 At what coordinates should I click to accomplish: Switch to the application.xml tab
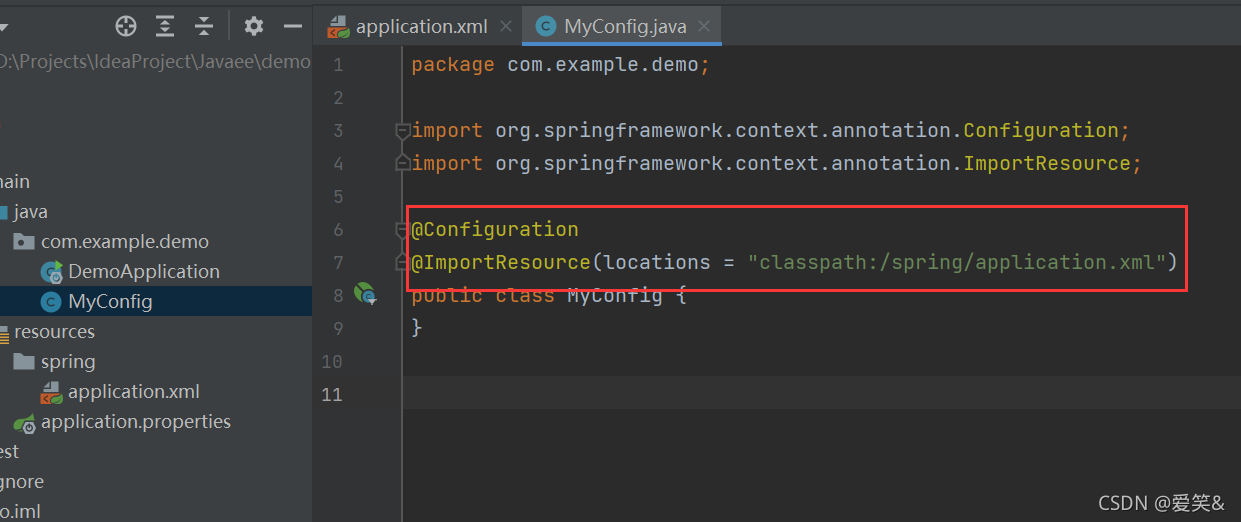(419, 27)
